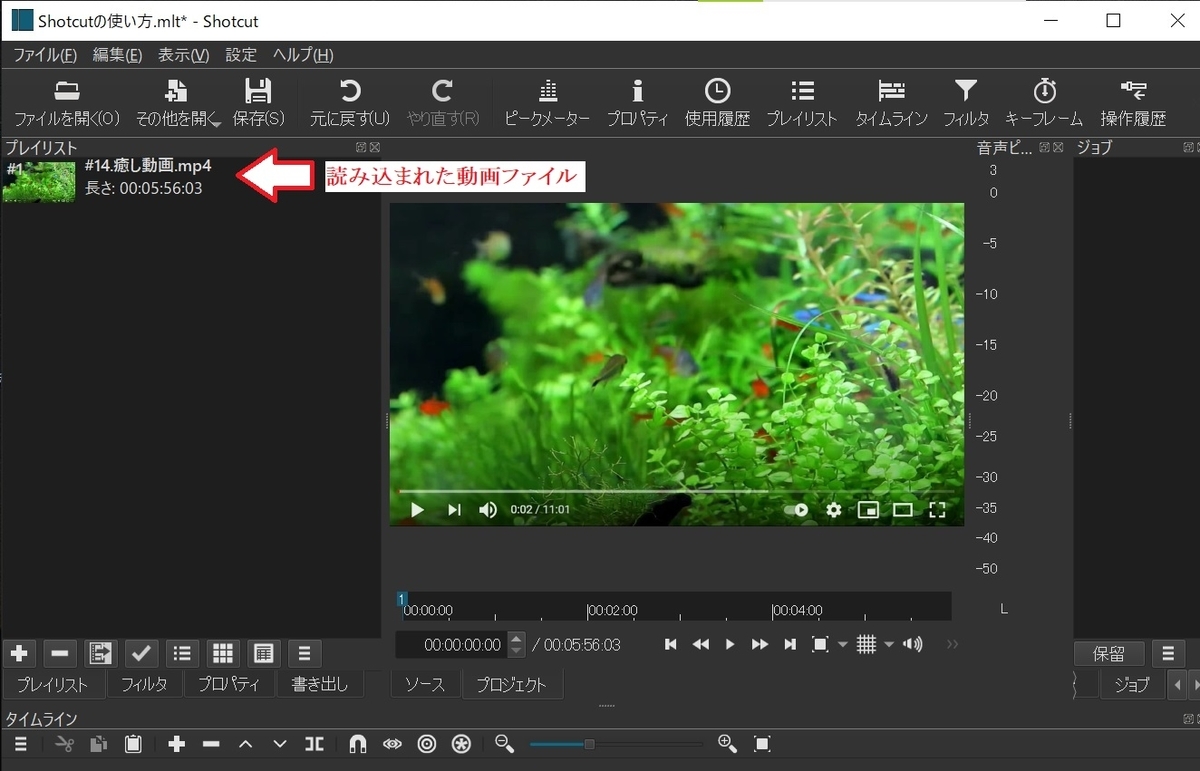Open the jobs panel hamburger menu

click(1168, 654)
